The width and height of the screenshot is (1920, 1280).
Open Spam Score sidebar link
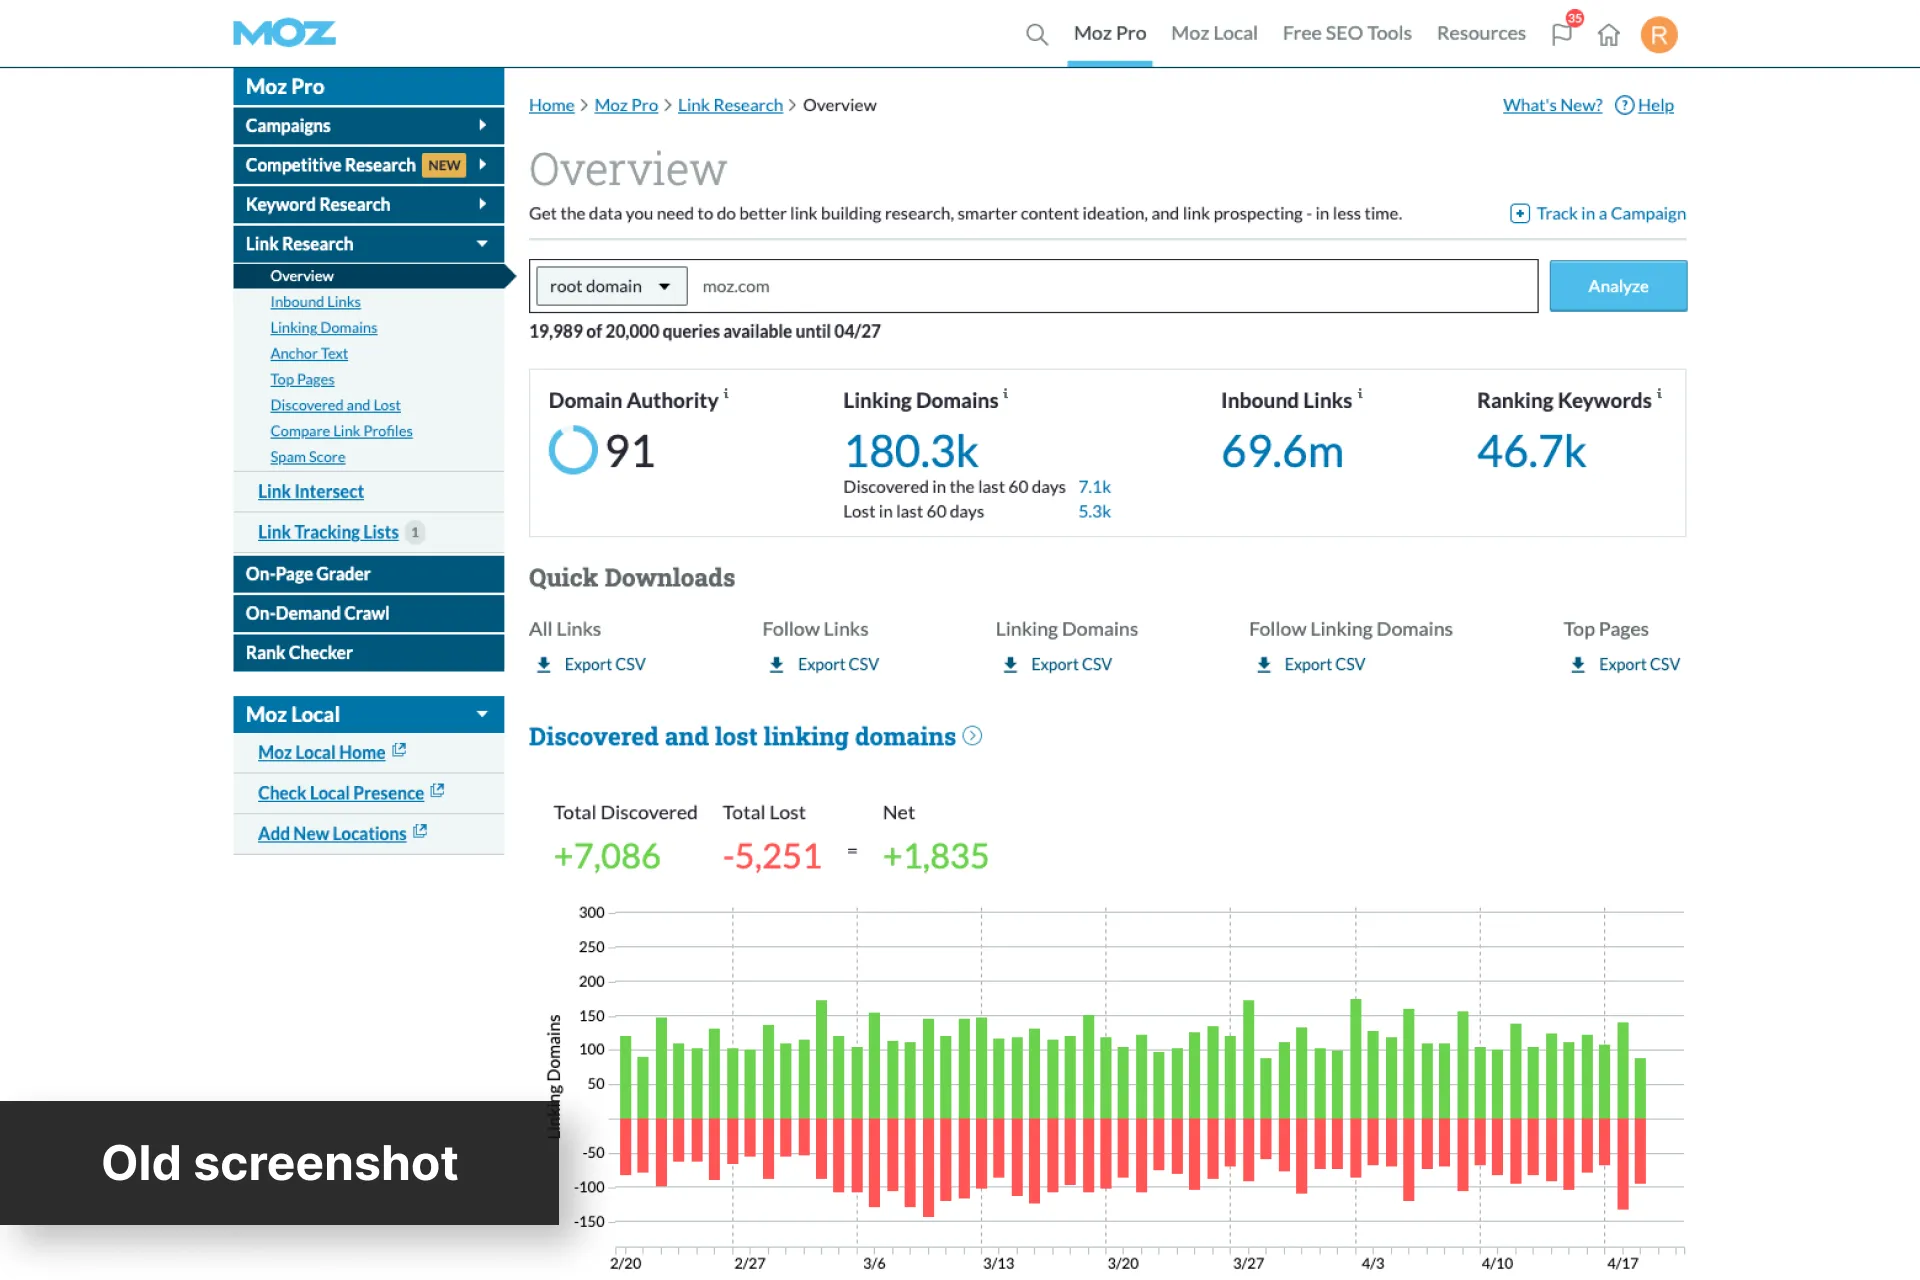(307, 457)
